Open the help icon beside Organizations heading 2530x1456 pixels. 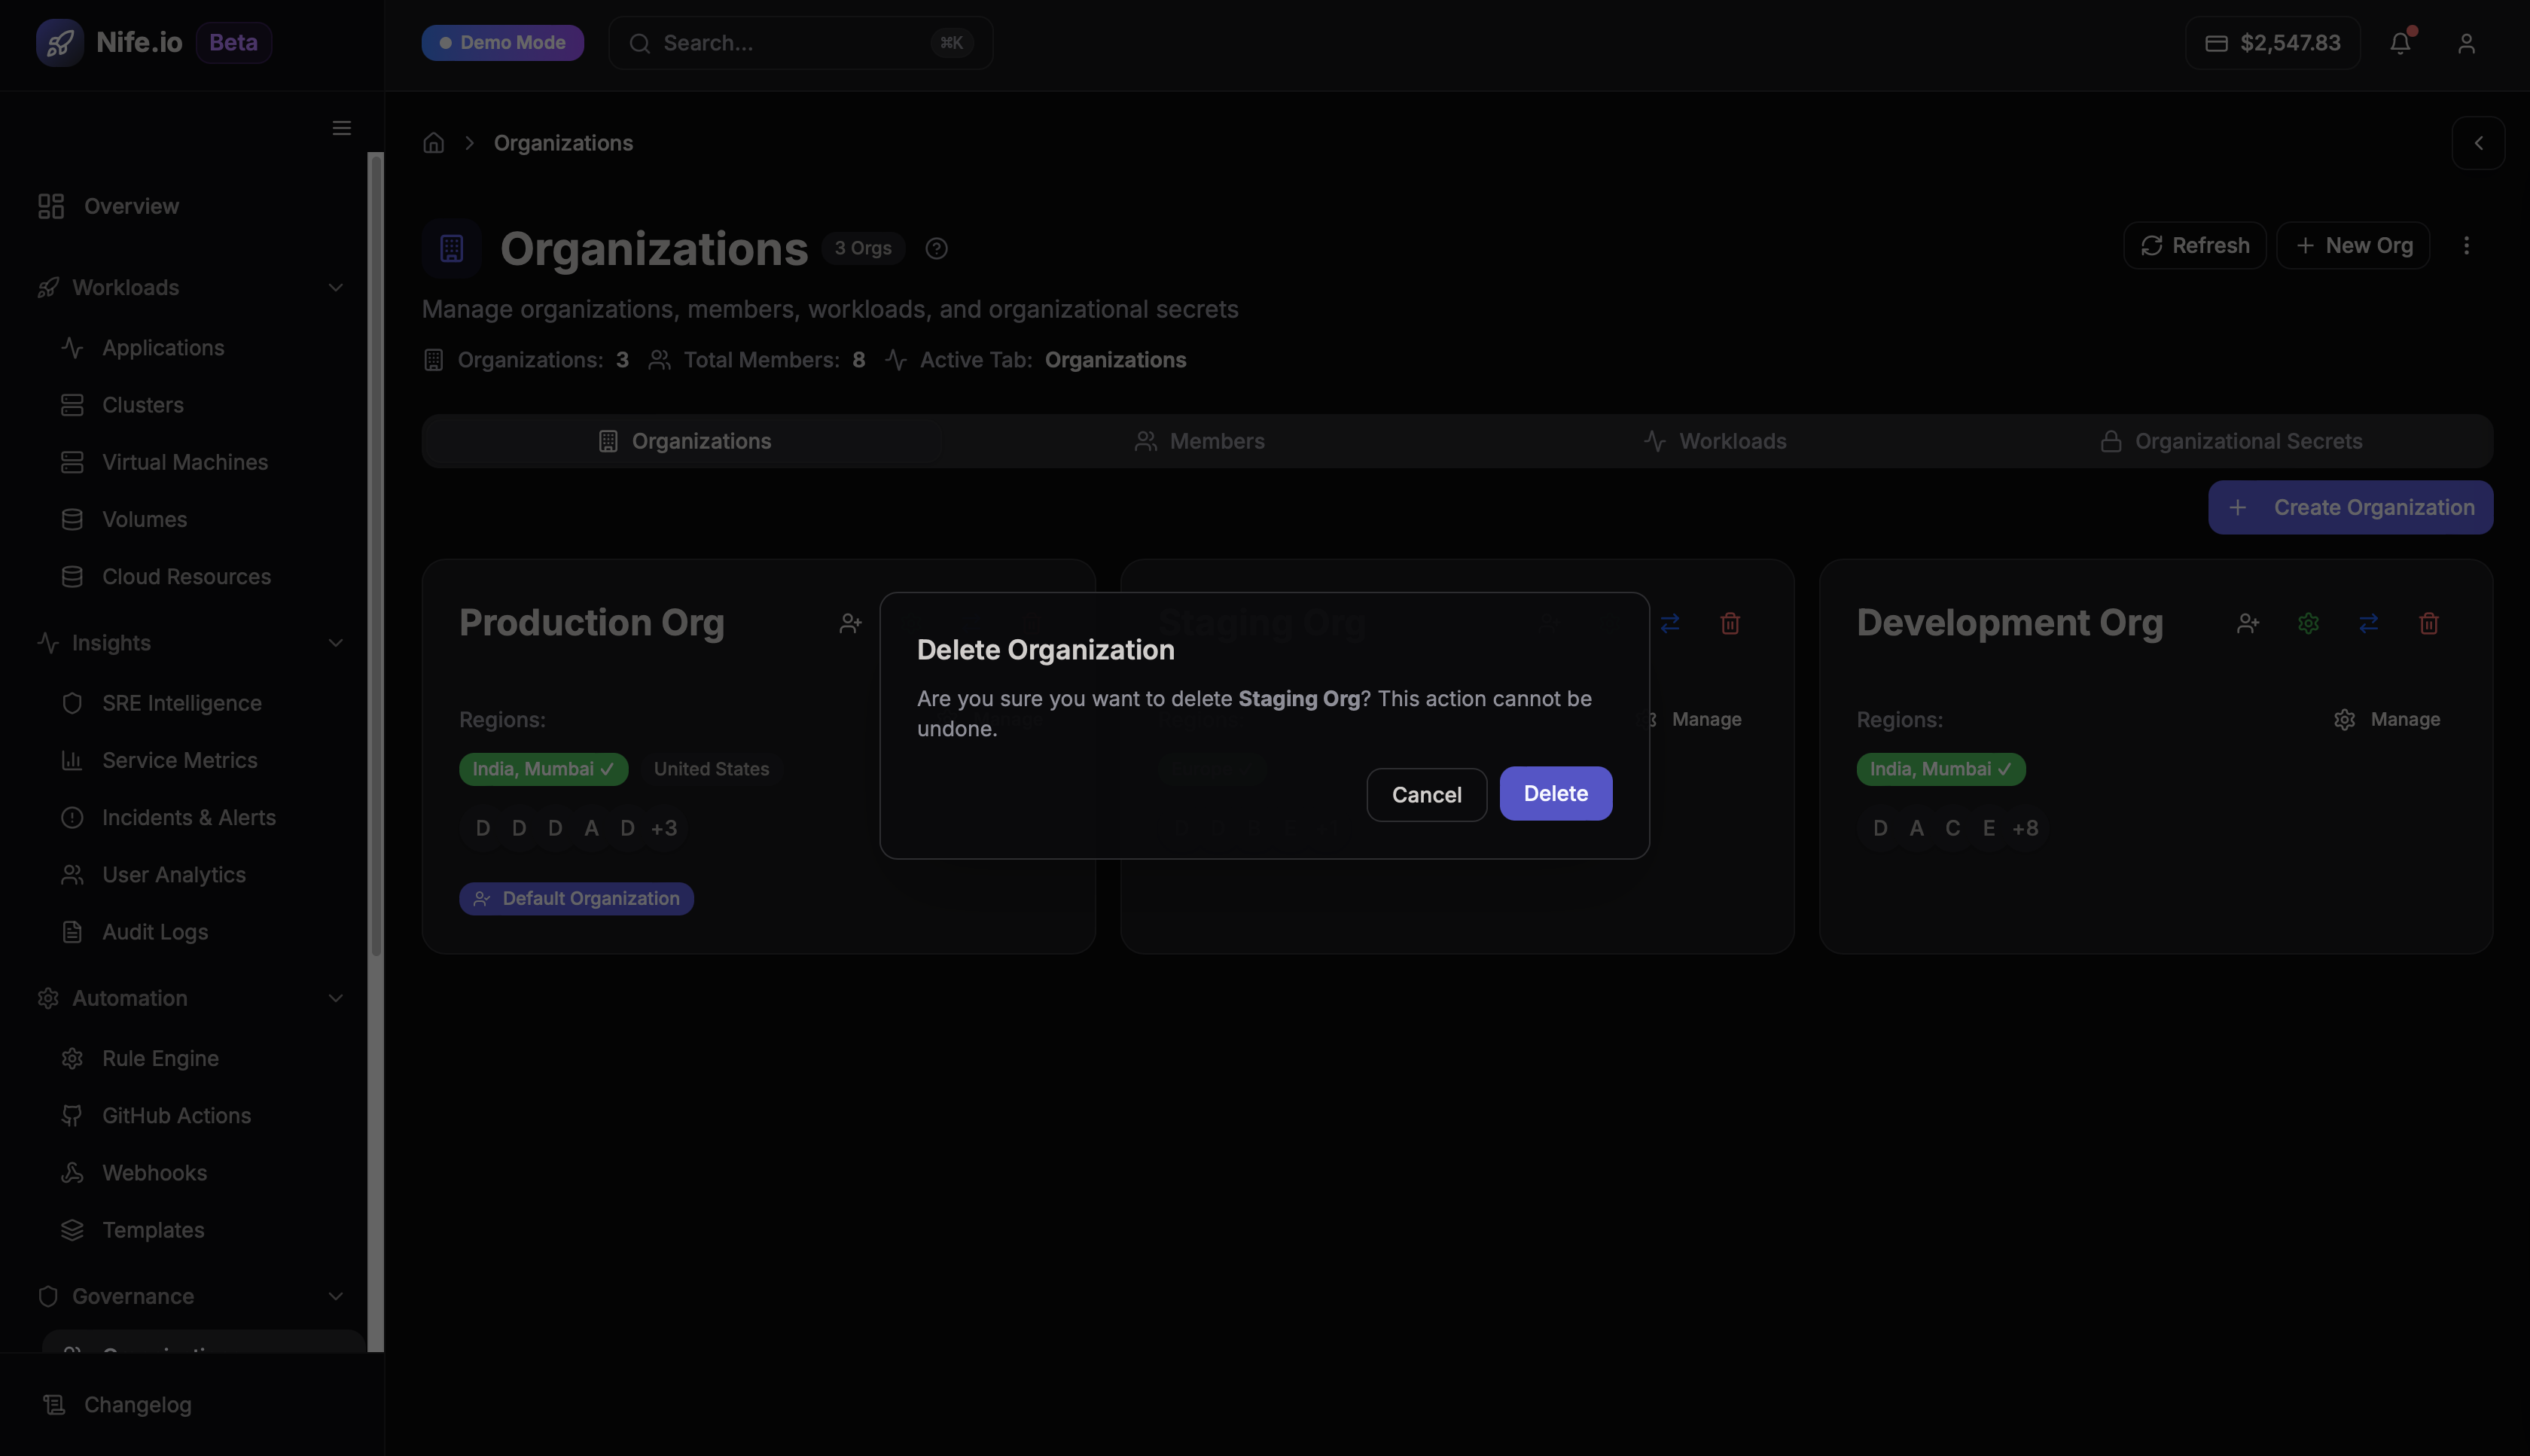[x=936, y=248]
